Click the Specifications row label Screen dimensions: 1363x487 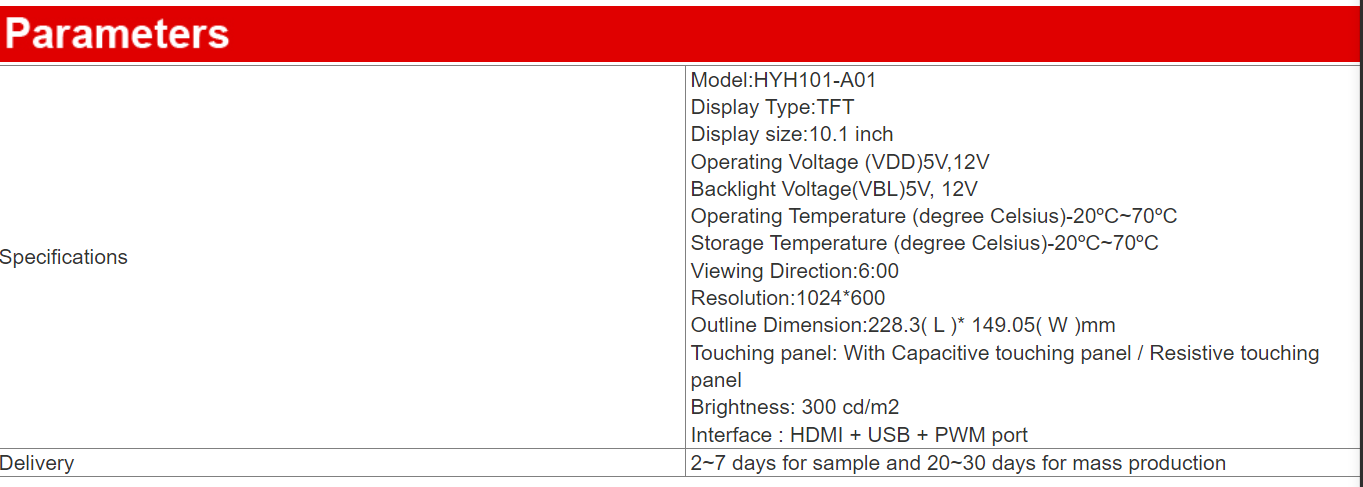64,257
